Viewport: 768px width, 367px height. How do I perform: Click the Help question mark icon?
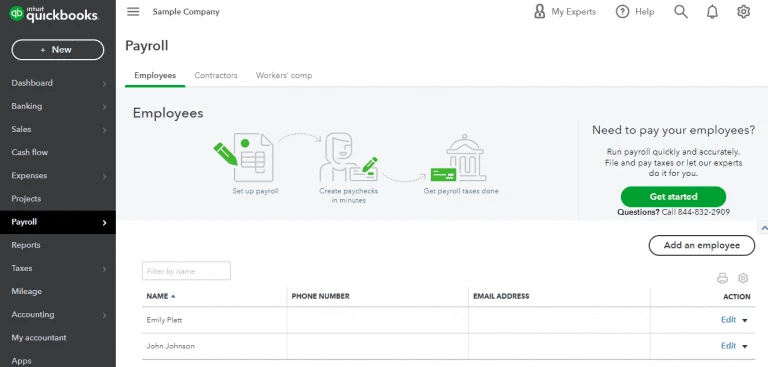point(622,12)
